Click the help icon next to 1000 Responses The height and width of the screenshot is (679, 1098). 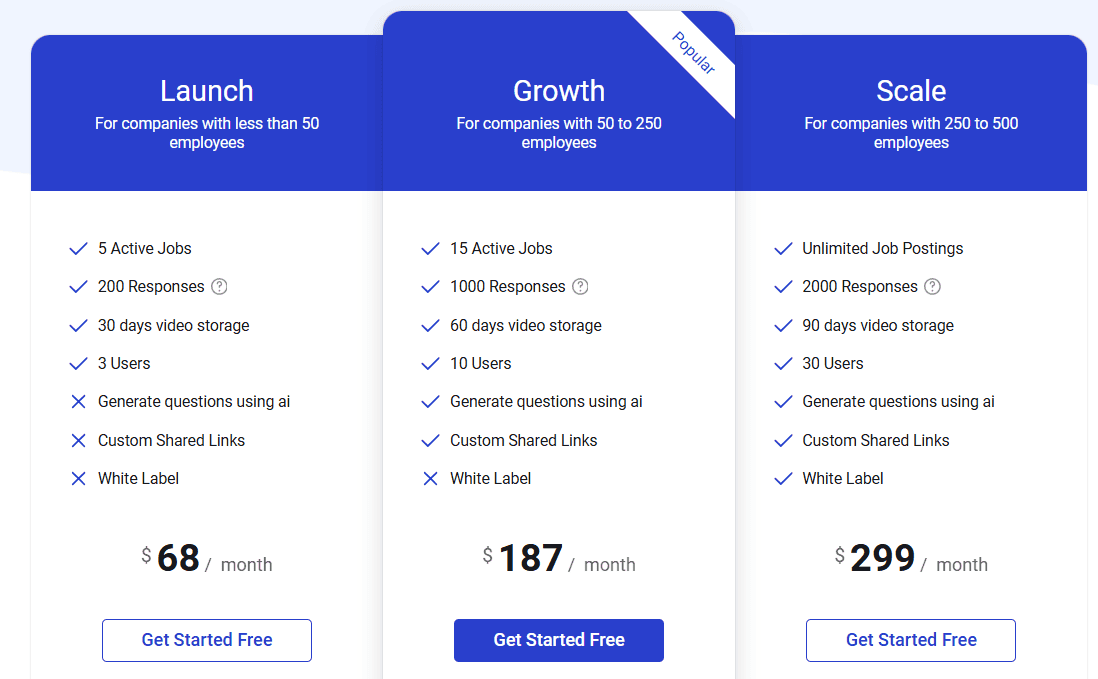click(x=581, y=287)
